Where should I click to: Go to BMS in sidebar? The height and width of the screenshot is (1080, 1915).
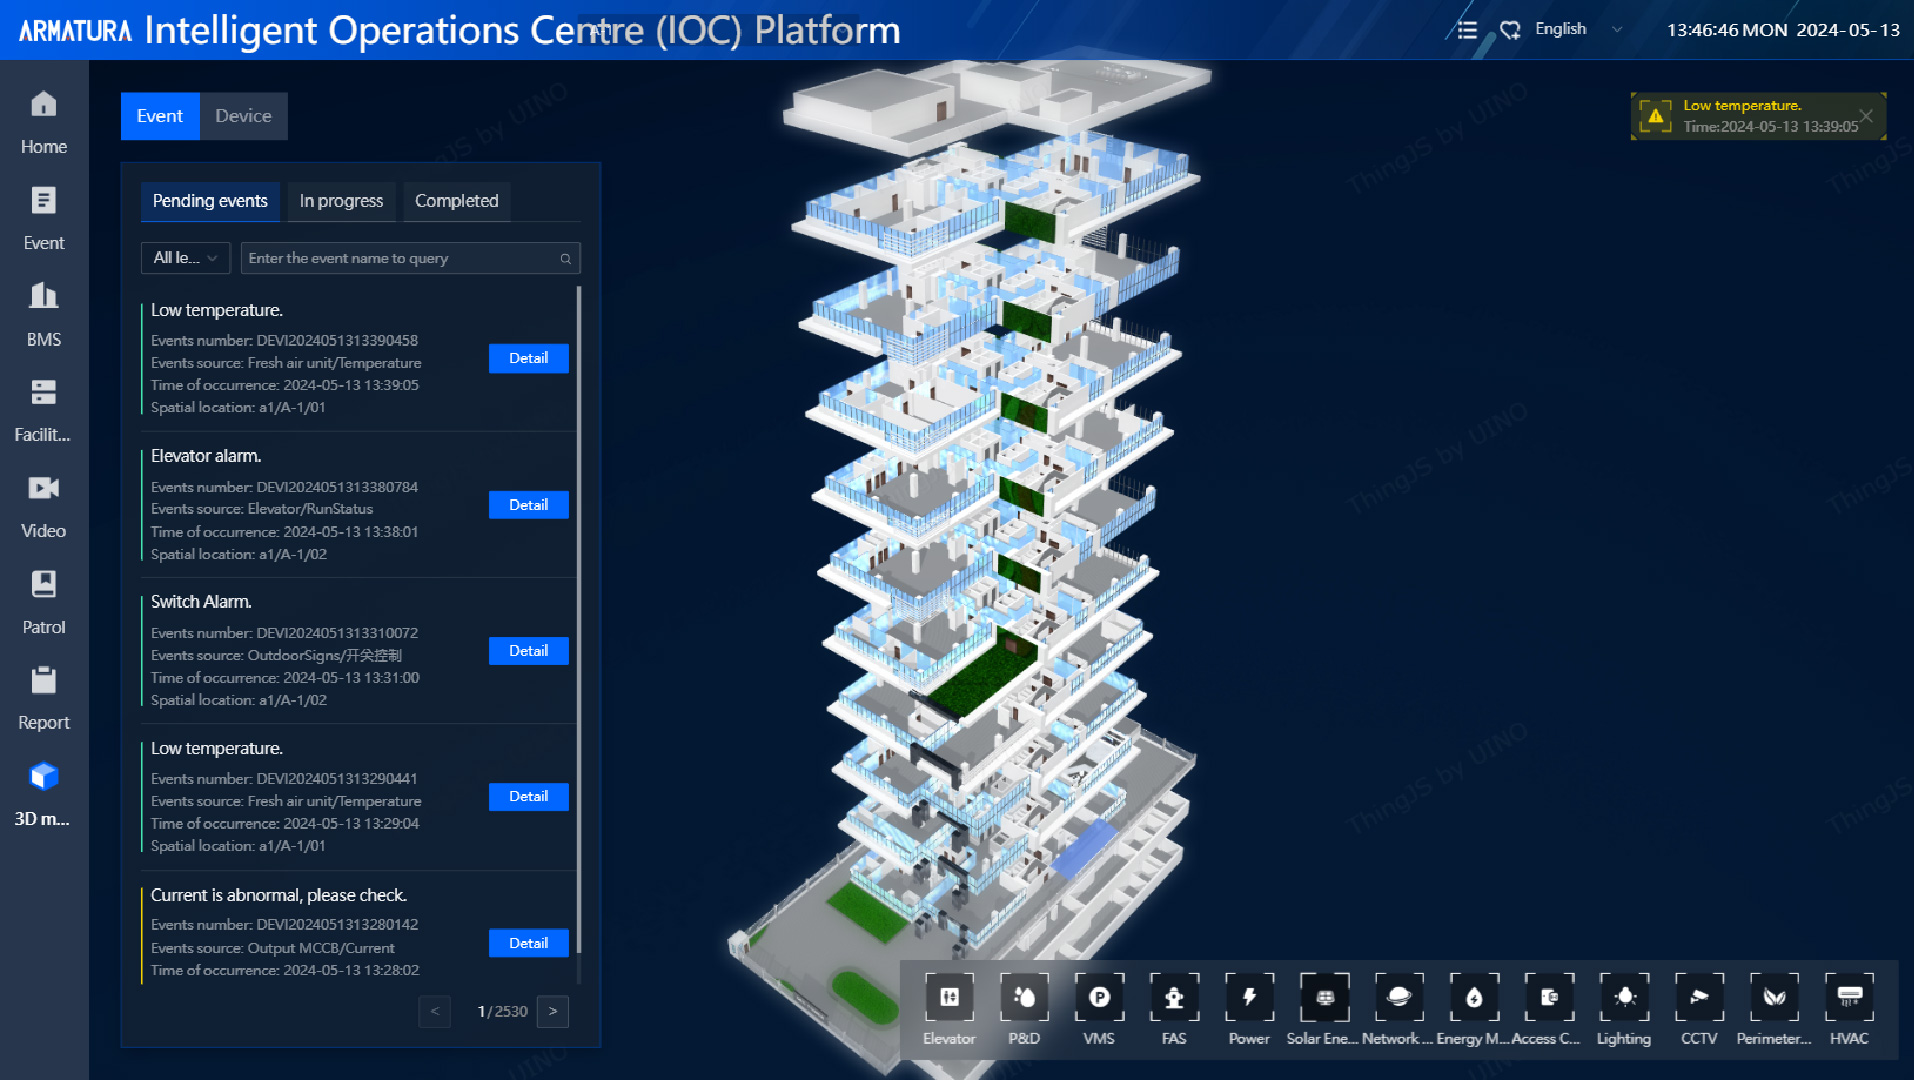point(43,314)
